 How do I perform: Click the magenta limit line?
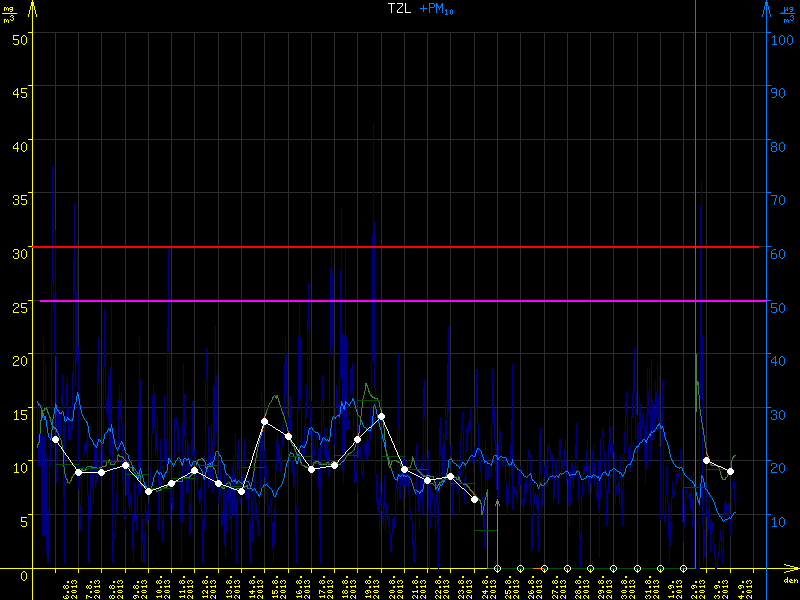400,300
